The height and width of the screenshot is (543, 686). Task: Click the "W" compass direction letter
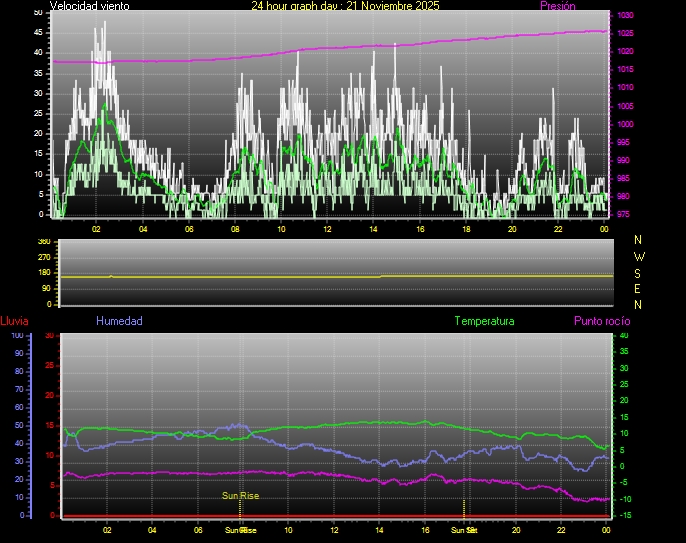pos(639,256)
